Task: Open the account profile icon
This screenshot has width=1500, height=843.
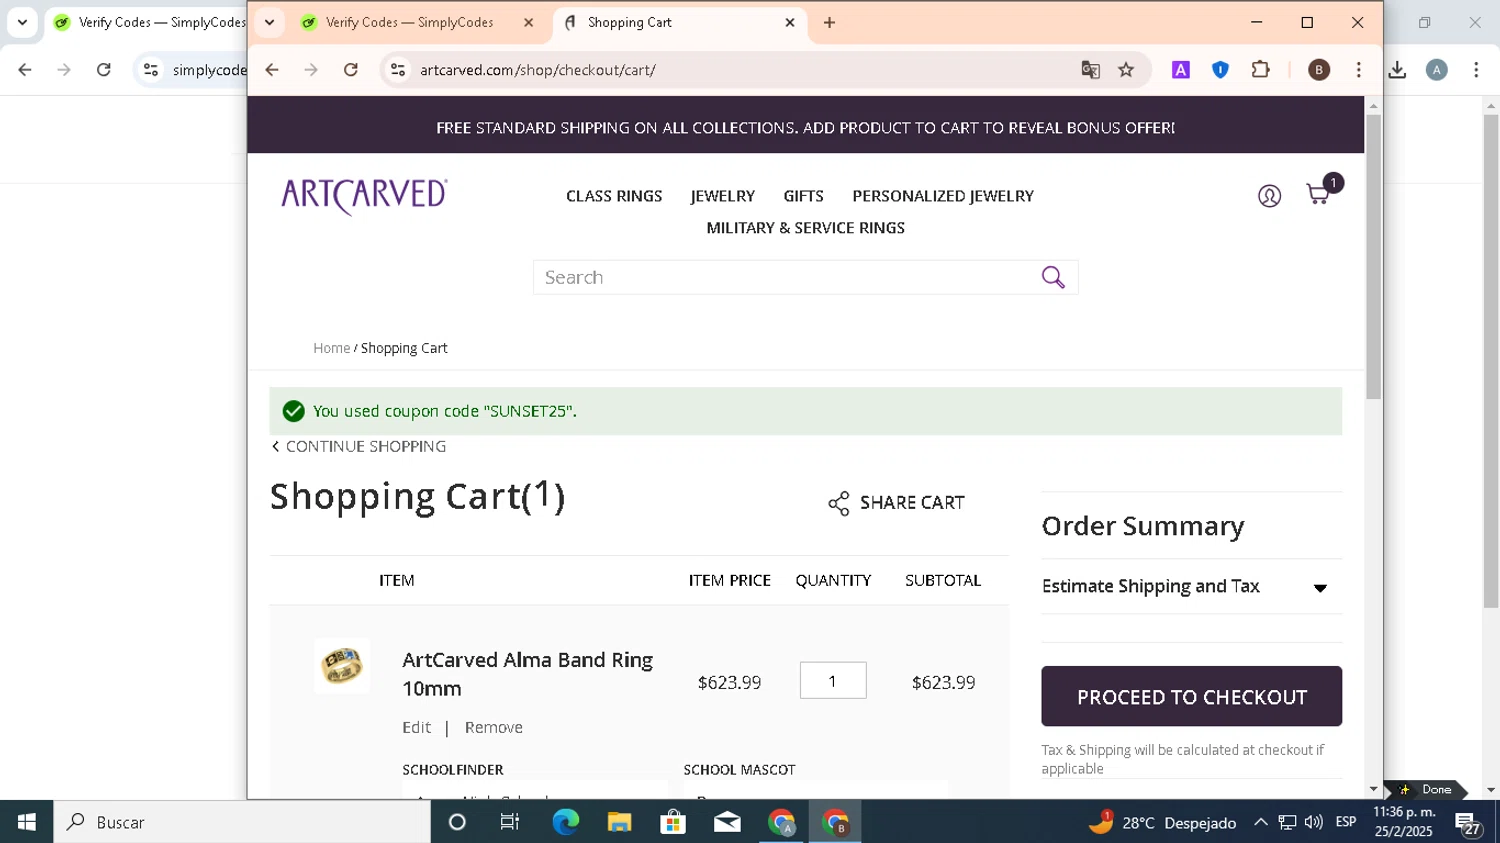Action: click(1269, 196)
